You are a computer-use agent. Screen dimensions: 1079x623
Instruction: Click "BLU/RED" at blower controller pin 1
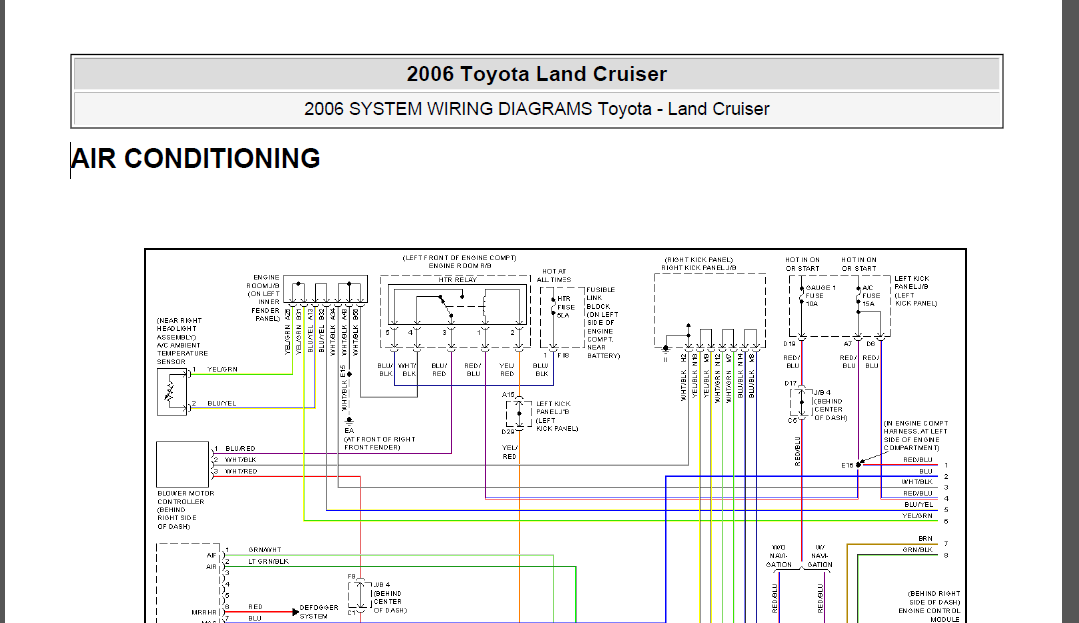point(240,449)
